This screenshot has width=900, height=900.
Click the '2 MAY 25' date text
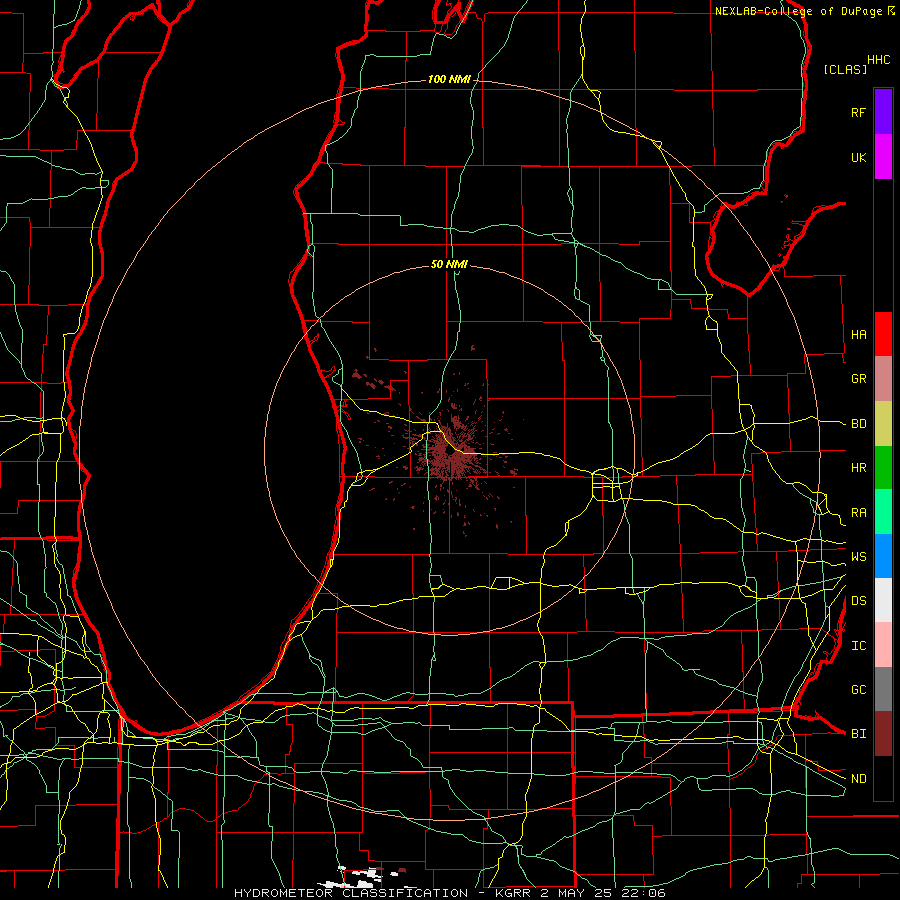click(x=578, y=893)
